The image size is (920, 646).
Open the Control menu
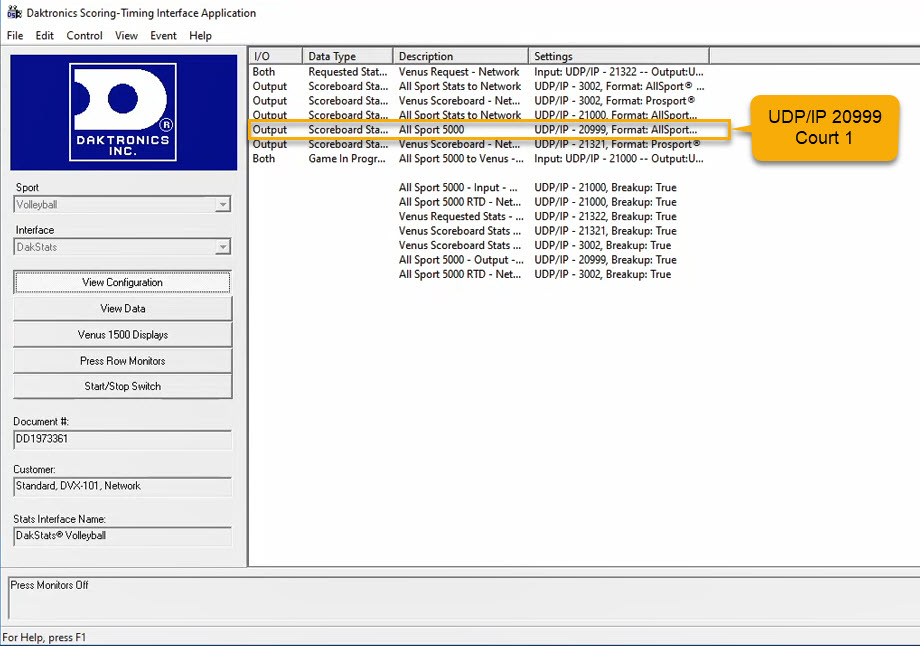[x=84, y=35]
